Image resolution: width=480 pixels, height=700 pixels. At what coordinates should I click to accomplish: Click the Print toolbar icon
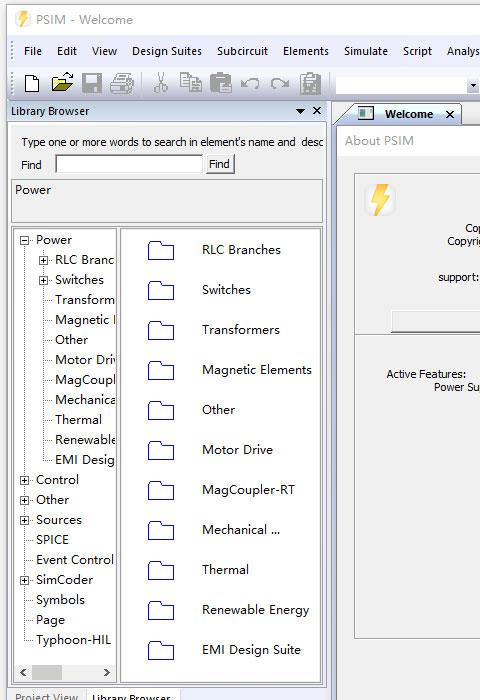[122, 83]
